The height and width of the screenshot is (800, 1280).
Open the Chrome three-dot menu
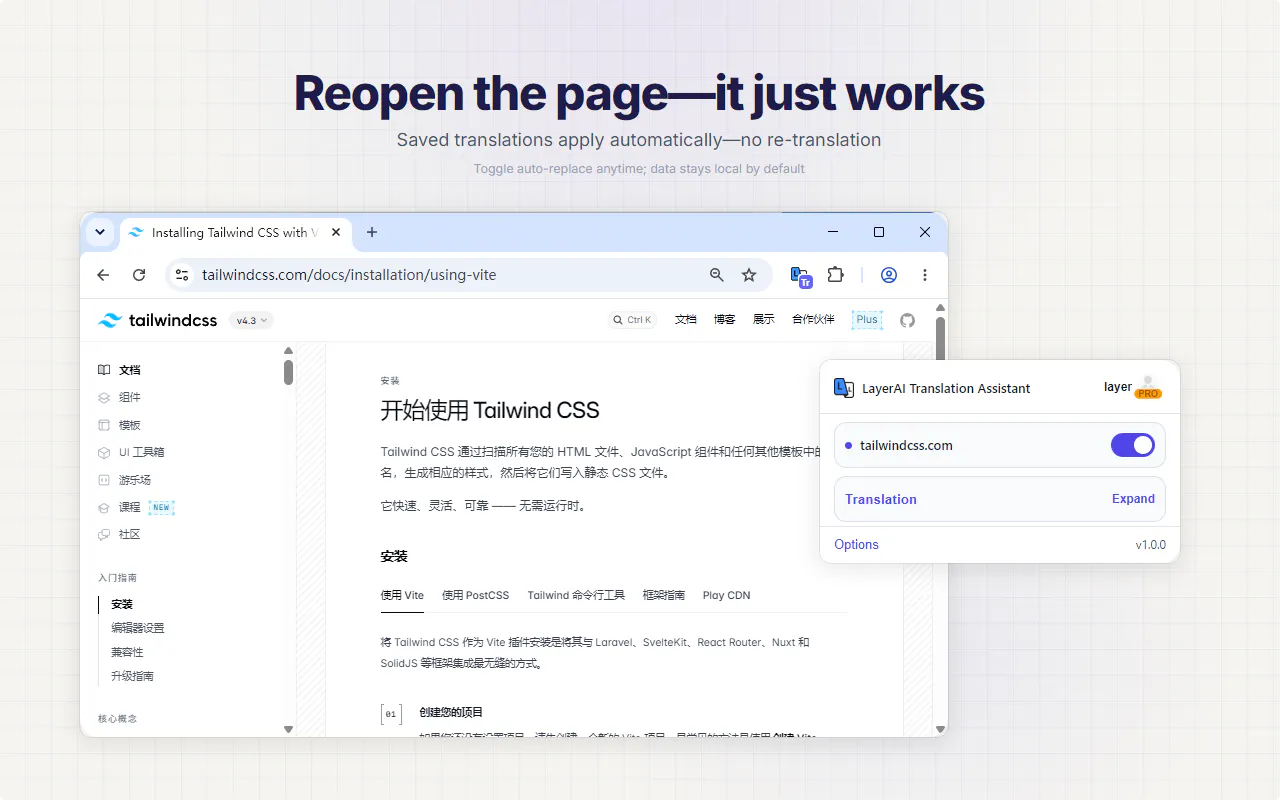[925, 275]
